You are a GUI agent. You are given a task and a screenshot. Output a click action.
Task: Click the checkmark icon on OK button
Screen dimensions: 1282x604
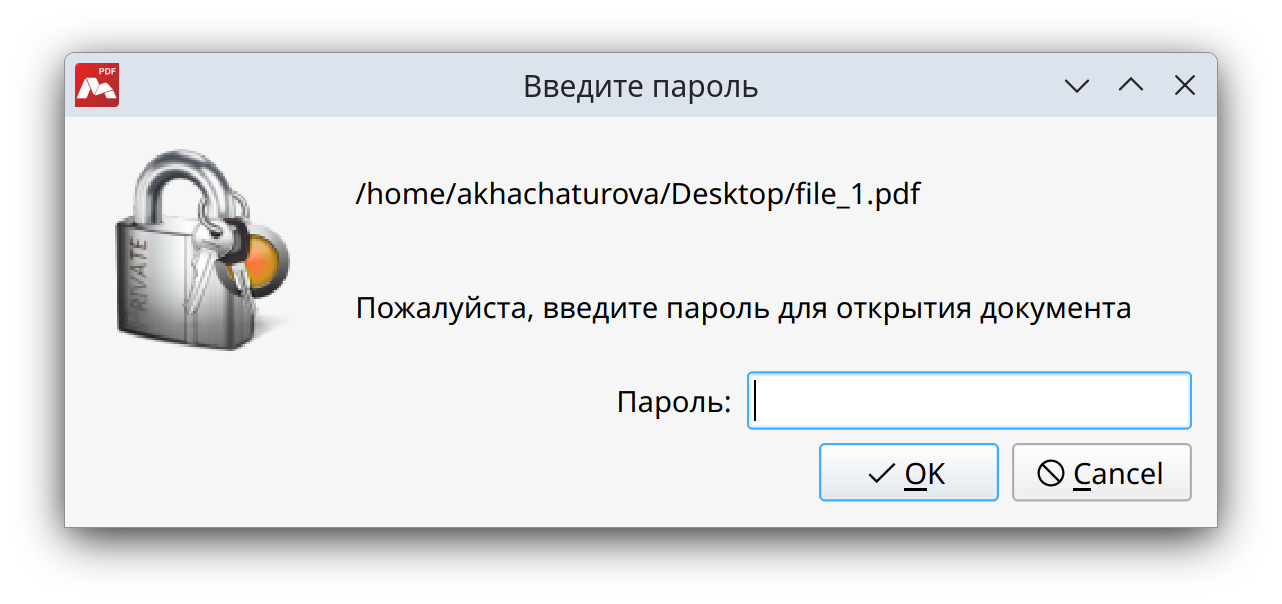tap(881, 473)
